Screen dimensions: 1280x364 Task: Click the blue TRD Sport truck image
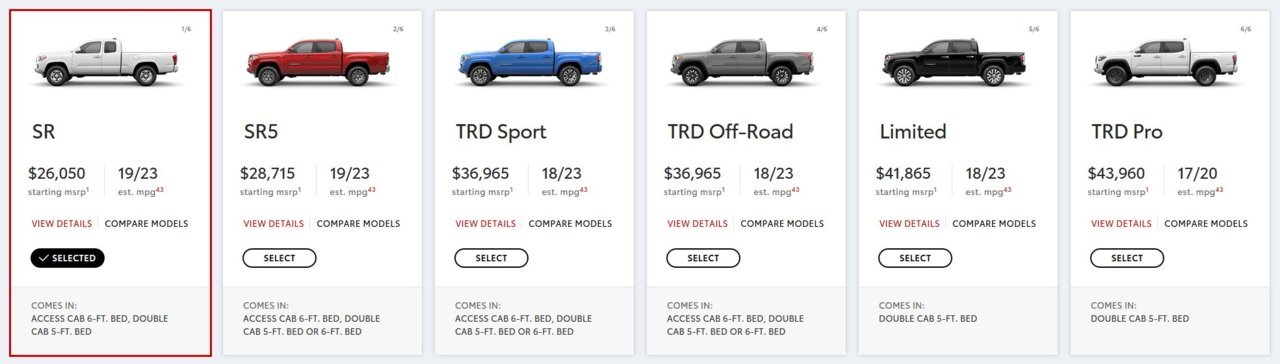click(529, 62)
